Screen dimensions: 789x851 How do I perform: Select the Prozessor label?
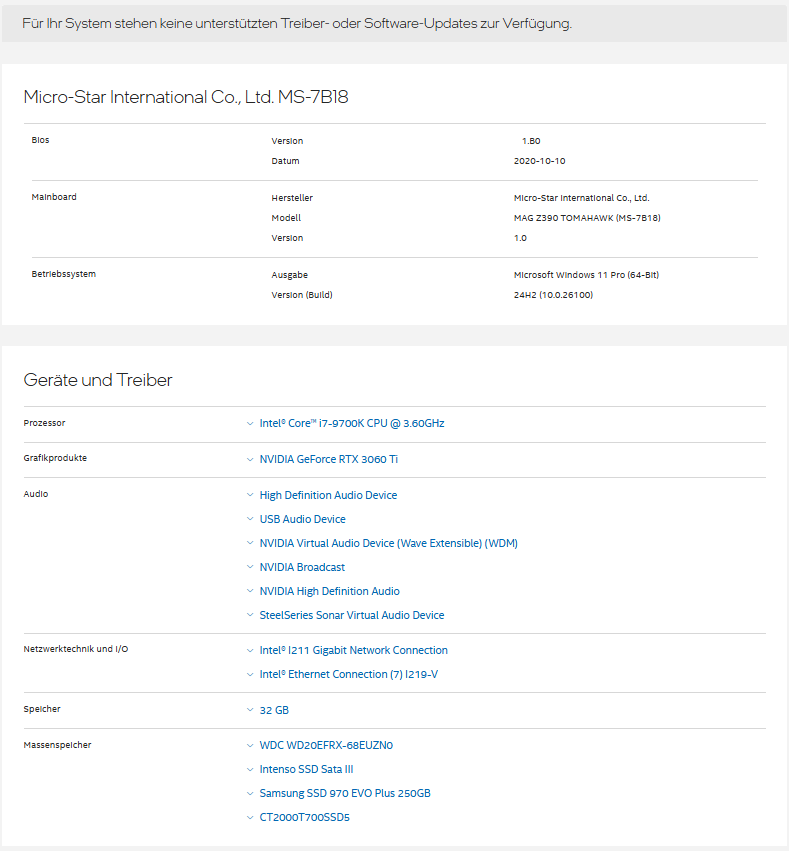44,422
